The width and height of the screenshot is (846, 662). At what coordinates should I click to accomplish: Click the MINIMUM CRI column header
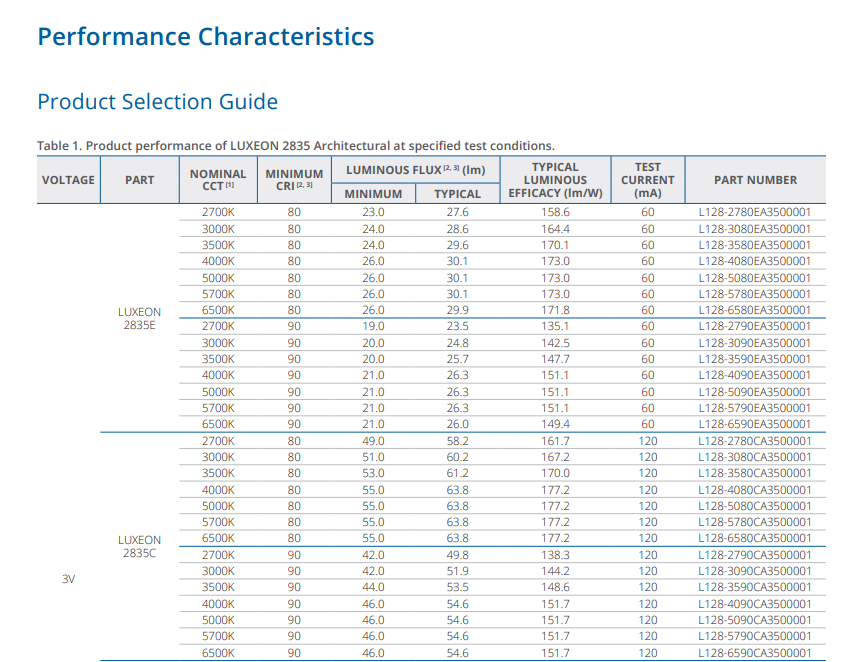pyautogui.click(x=294, y=180)
